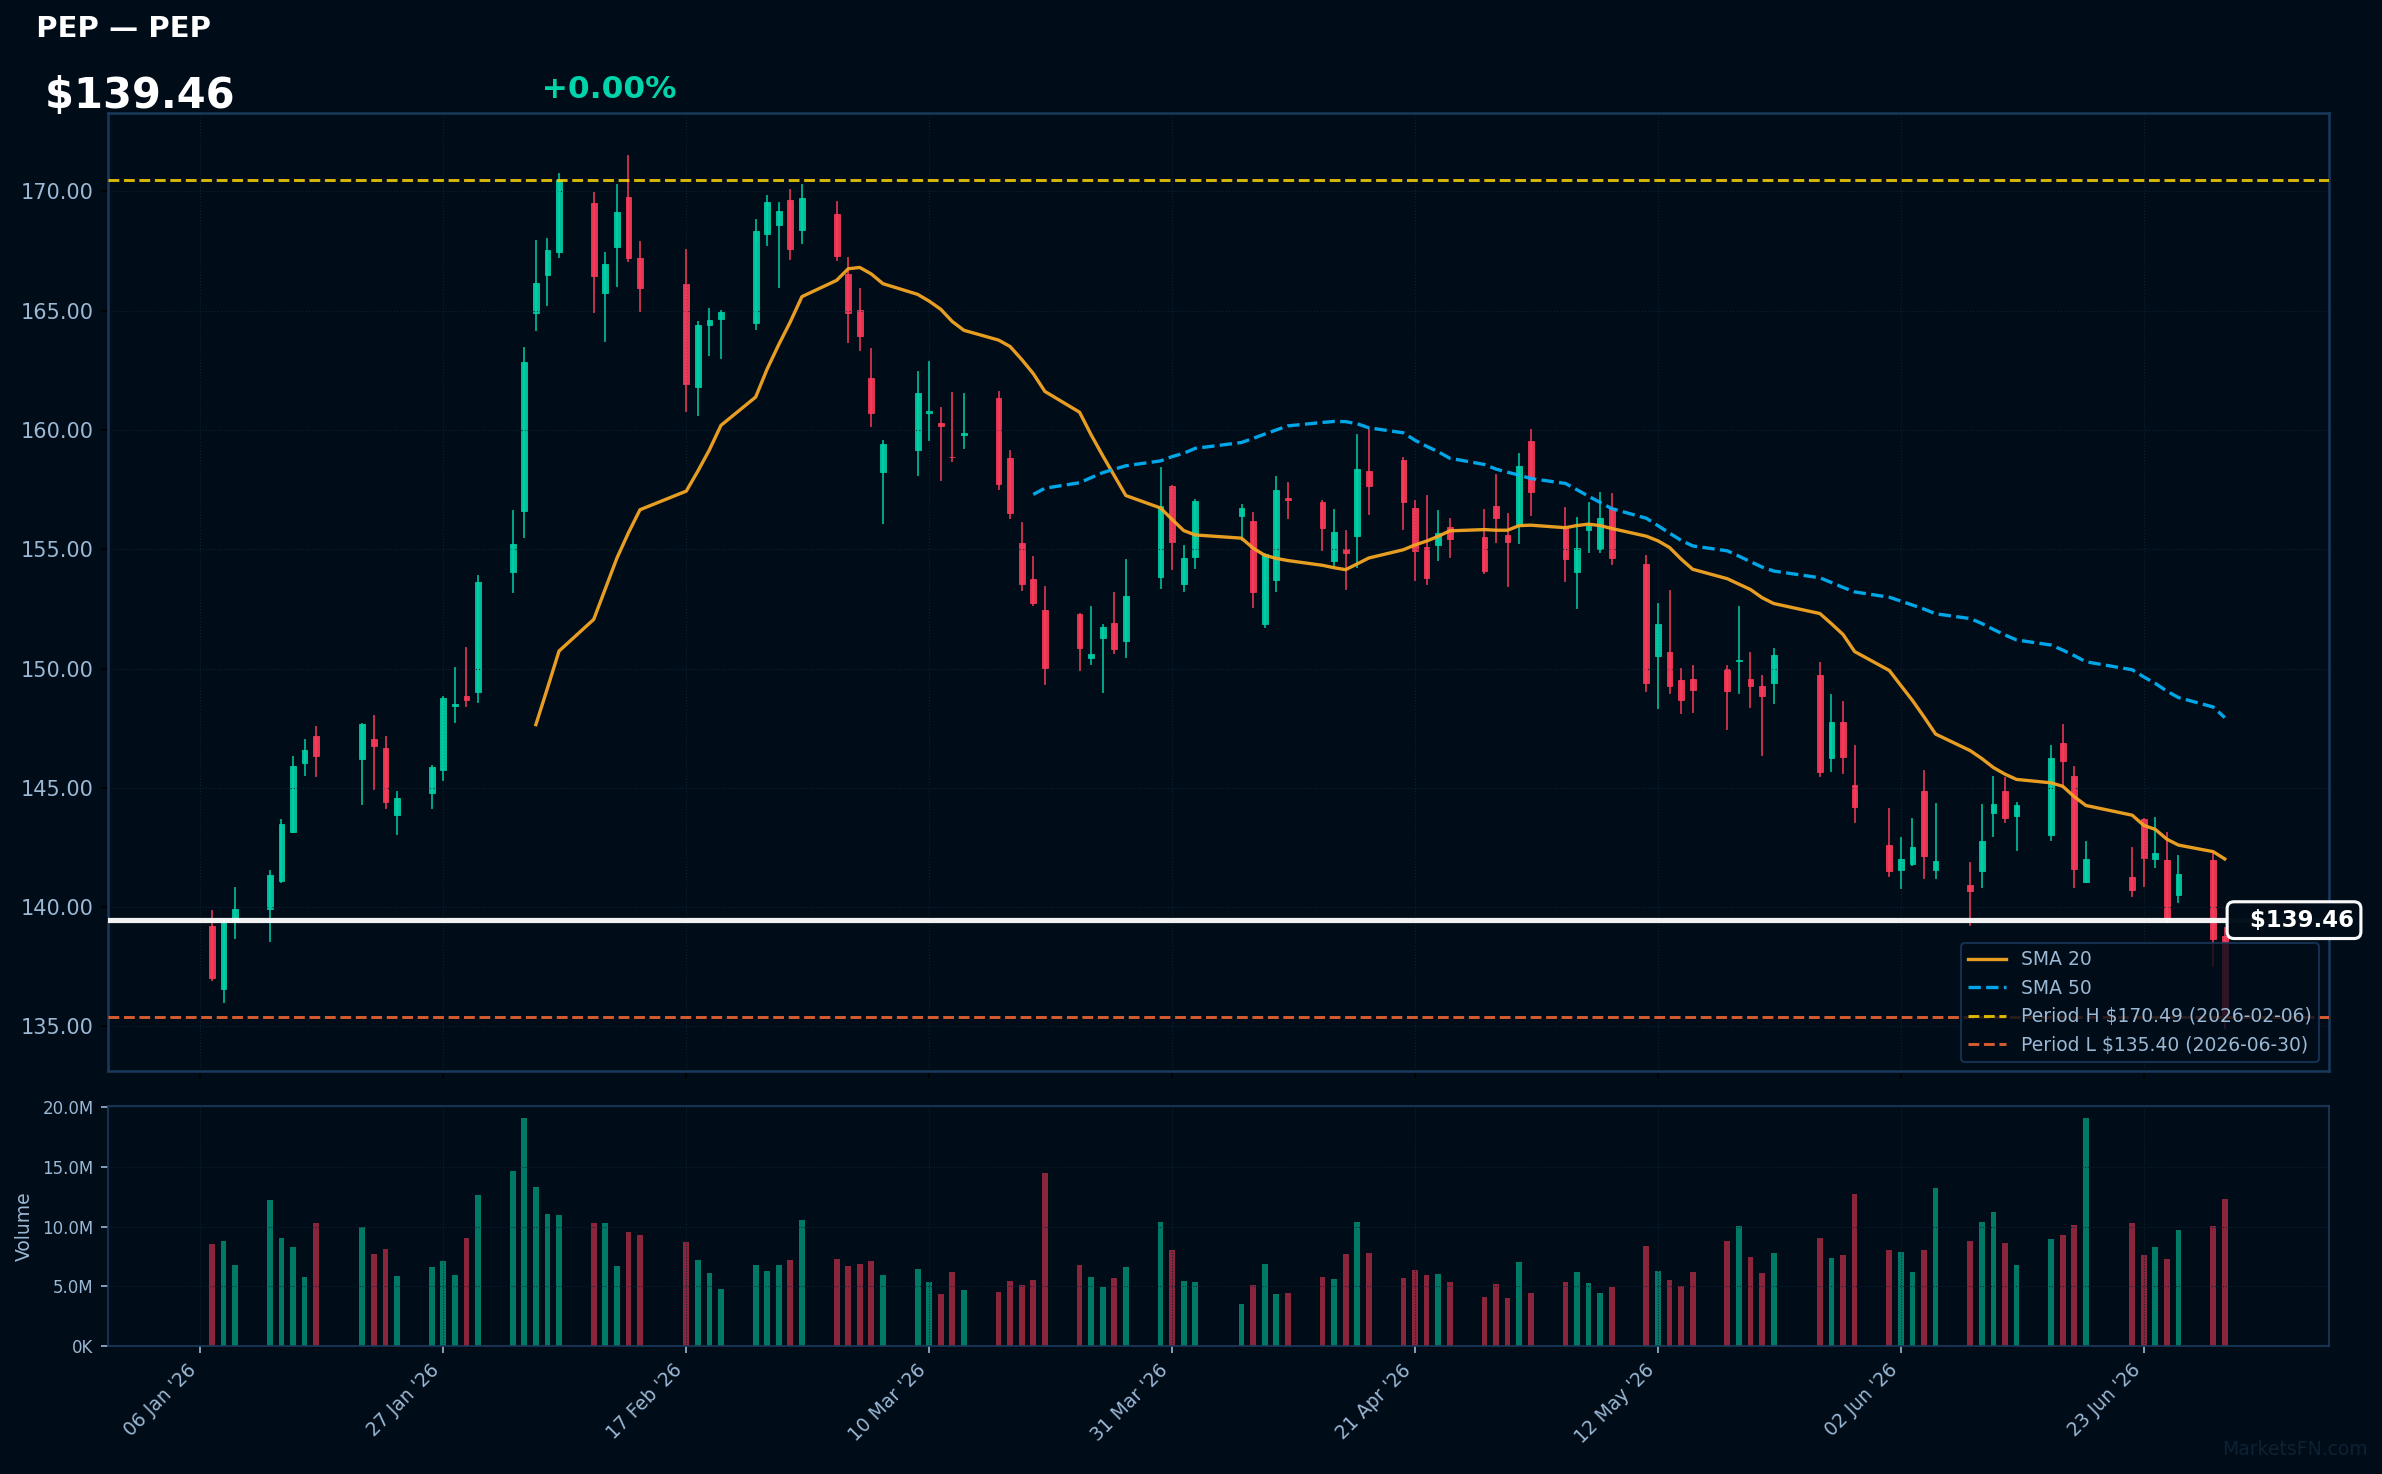The height and width of the screenshot is (1474, 2382).
Task: Click the 5.0M volume axis label
Action: (x=73, y=1287)
